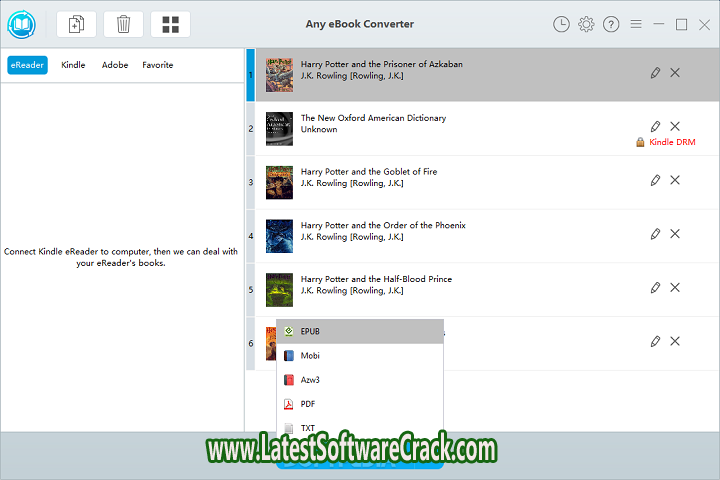Viewport: 720px width, 480px height.
Task: Edit metadata for Half-Blood Prince
Action: click(655, 288)
